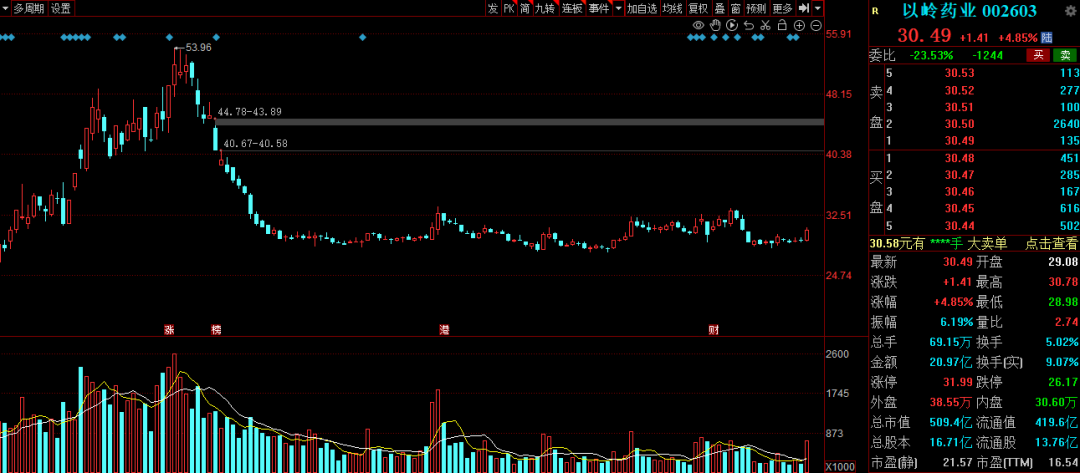Click the 点击查看 link
The width and height of the screenshot is (1080, 473).
click(x=1051, y=243)
